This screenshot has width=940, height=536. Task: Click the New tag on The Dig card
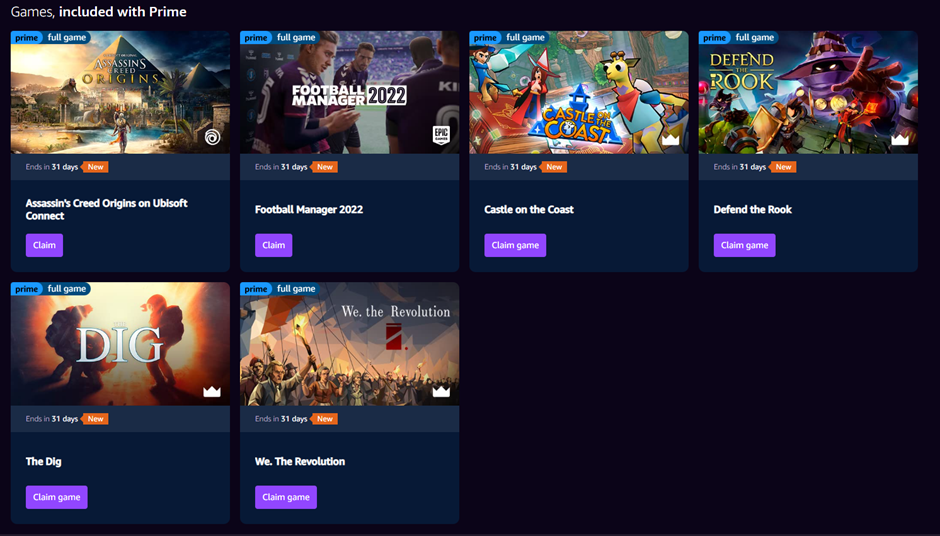(96, 418)
